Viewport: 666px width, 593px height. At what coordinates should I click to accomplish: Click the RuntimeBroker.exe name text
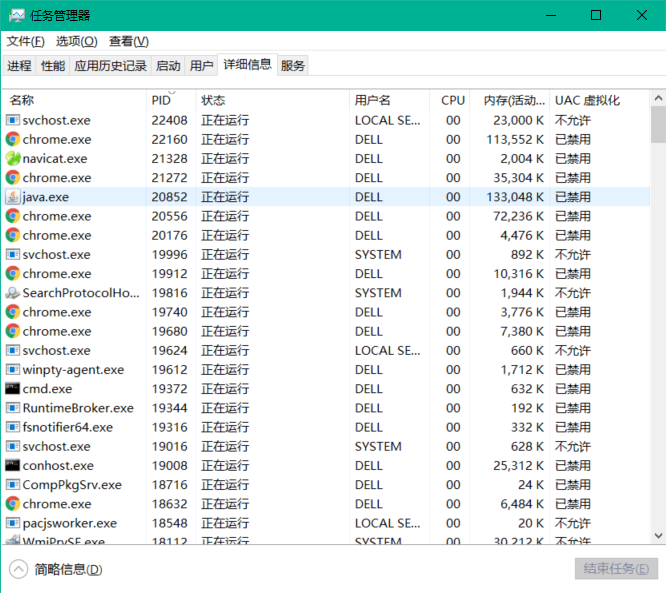pos(78,408)
